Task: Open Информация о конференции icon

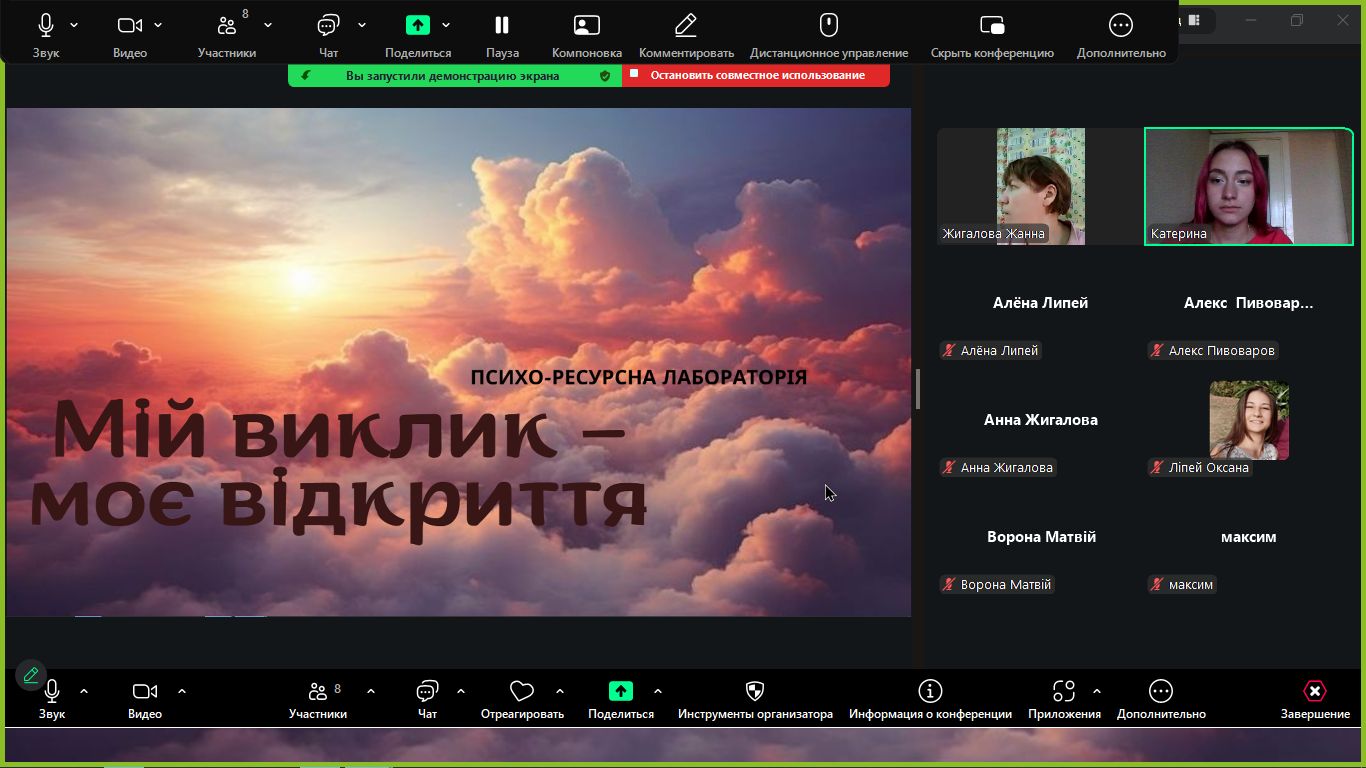Action: tap(930, 692)
